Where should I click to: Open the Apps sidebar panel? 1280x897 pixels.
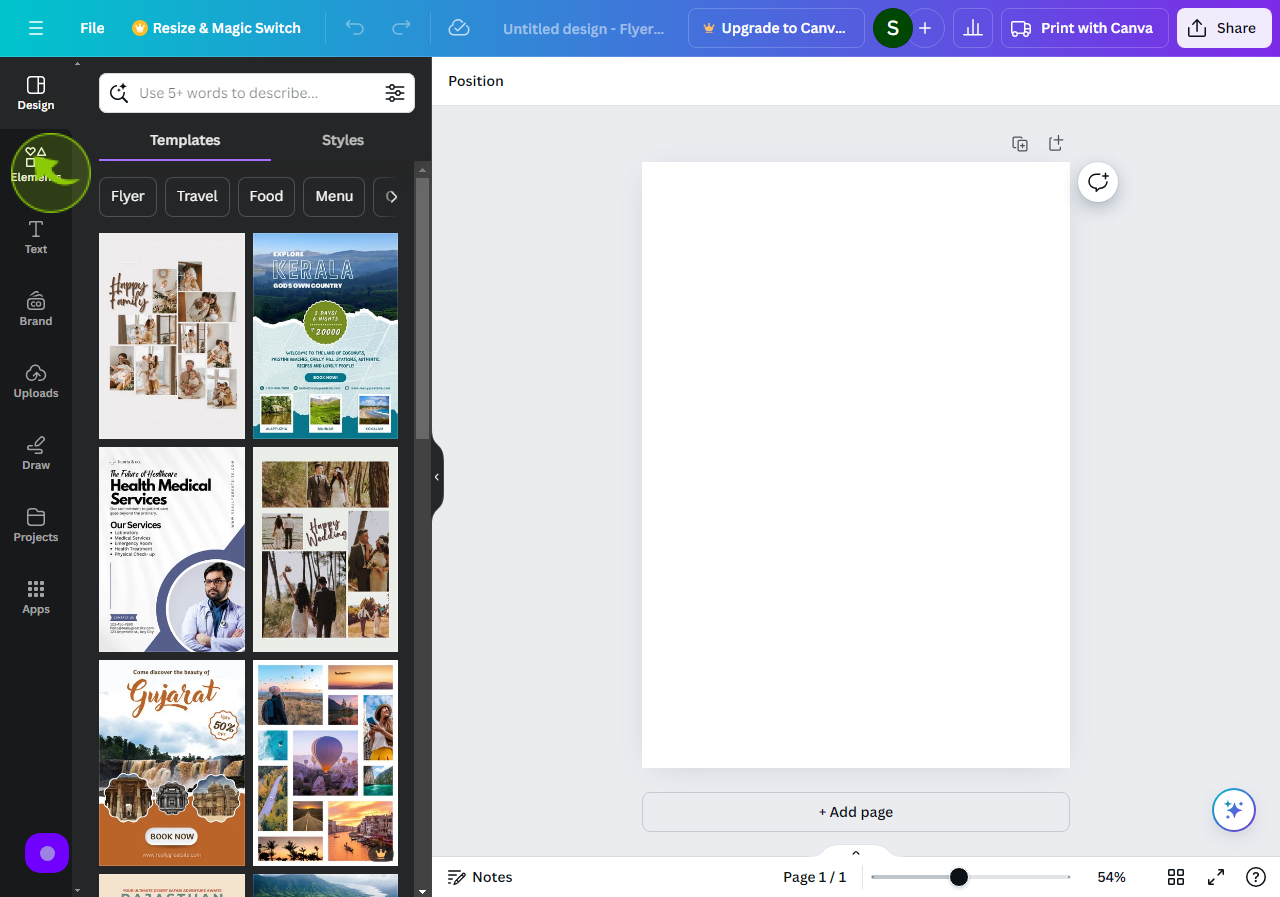pyautogui.click(x=36, y=597)
